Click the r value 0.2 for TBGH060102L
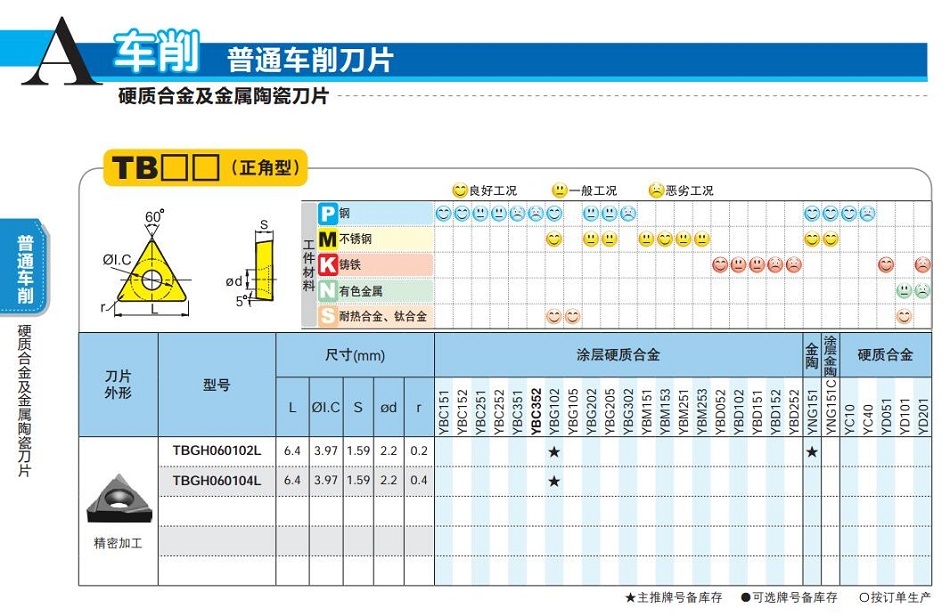 (x=419, y=451)
